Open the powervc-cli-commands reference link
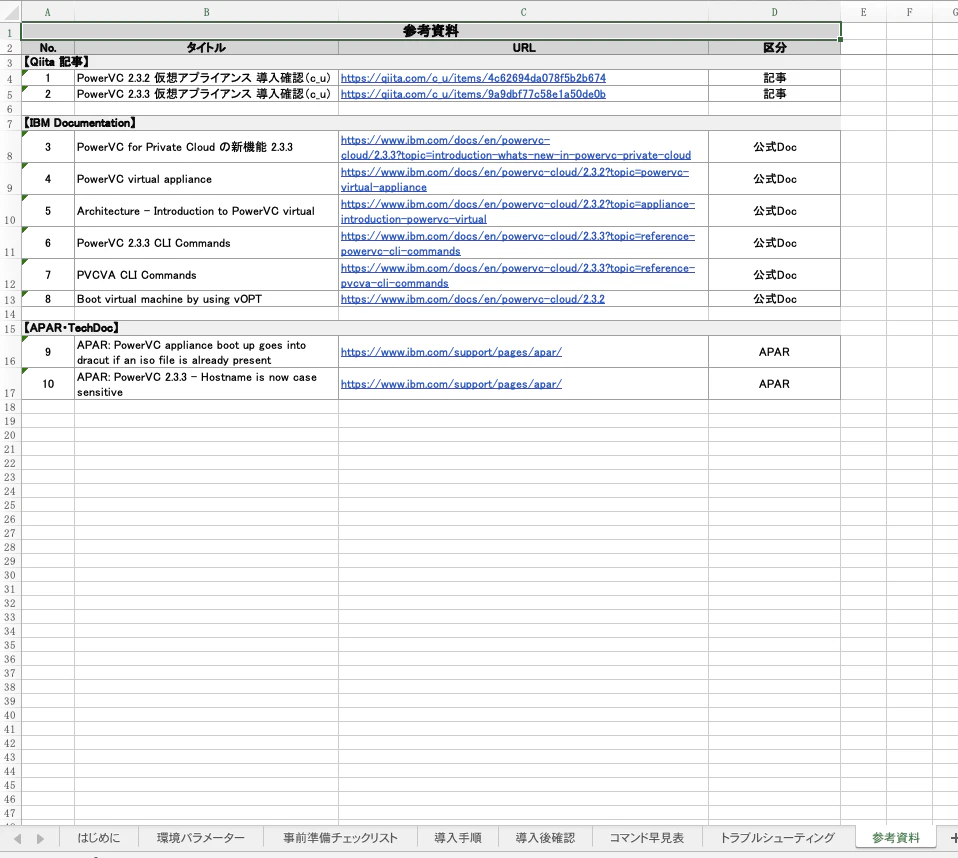958x858 pixels. pyautogui.click(x=517, y=243)
